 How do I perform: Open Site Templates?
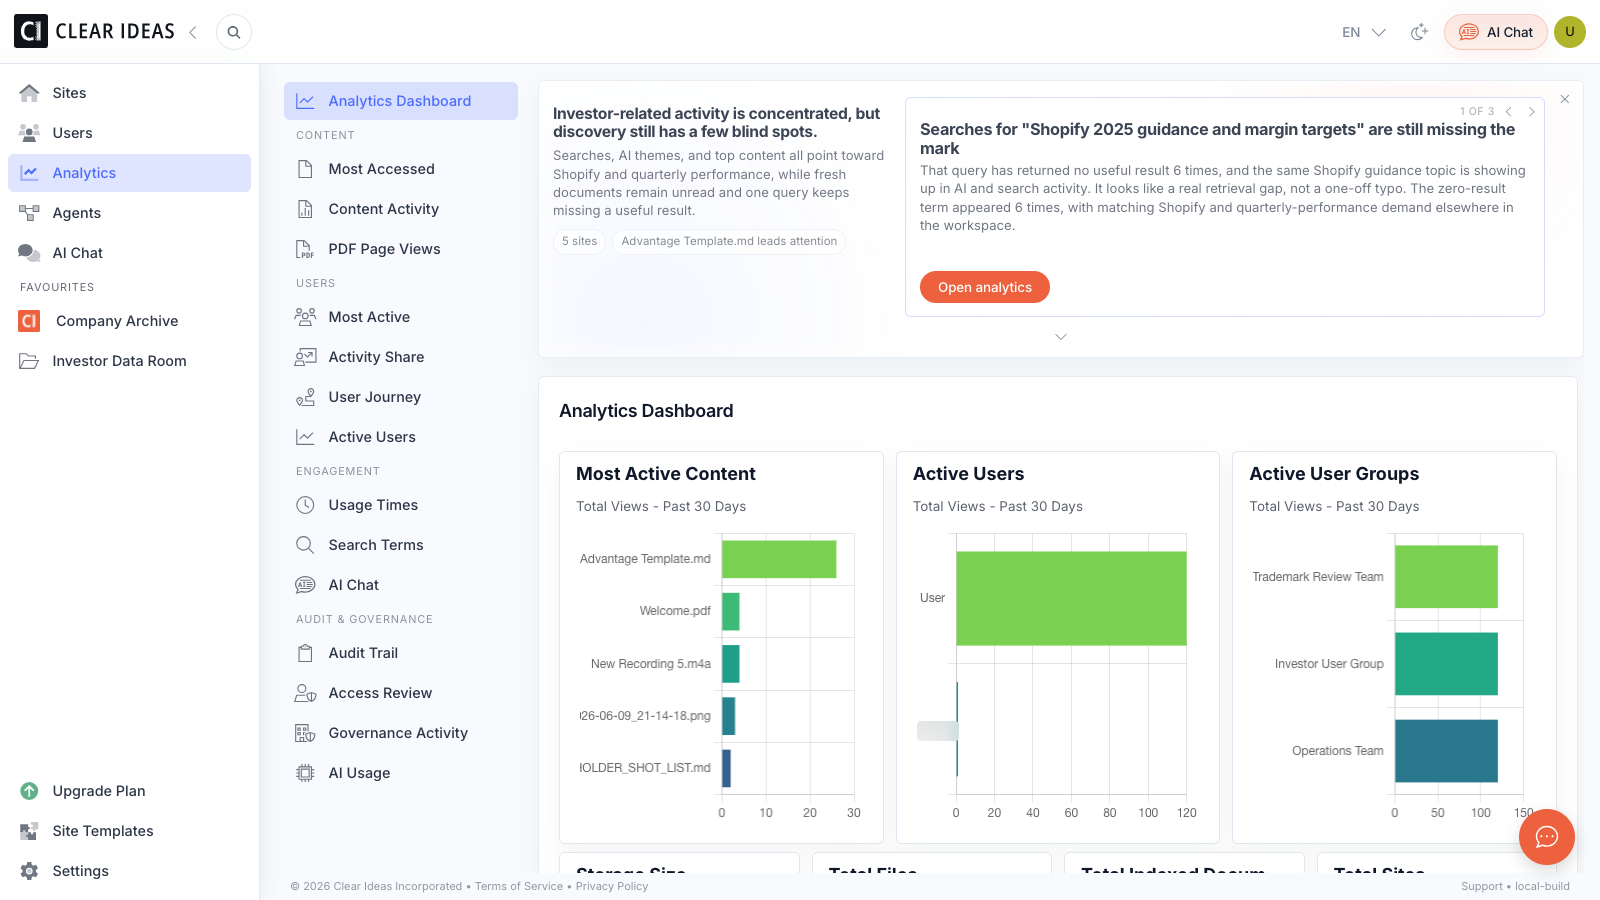point(129,831)
